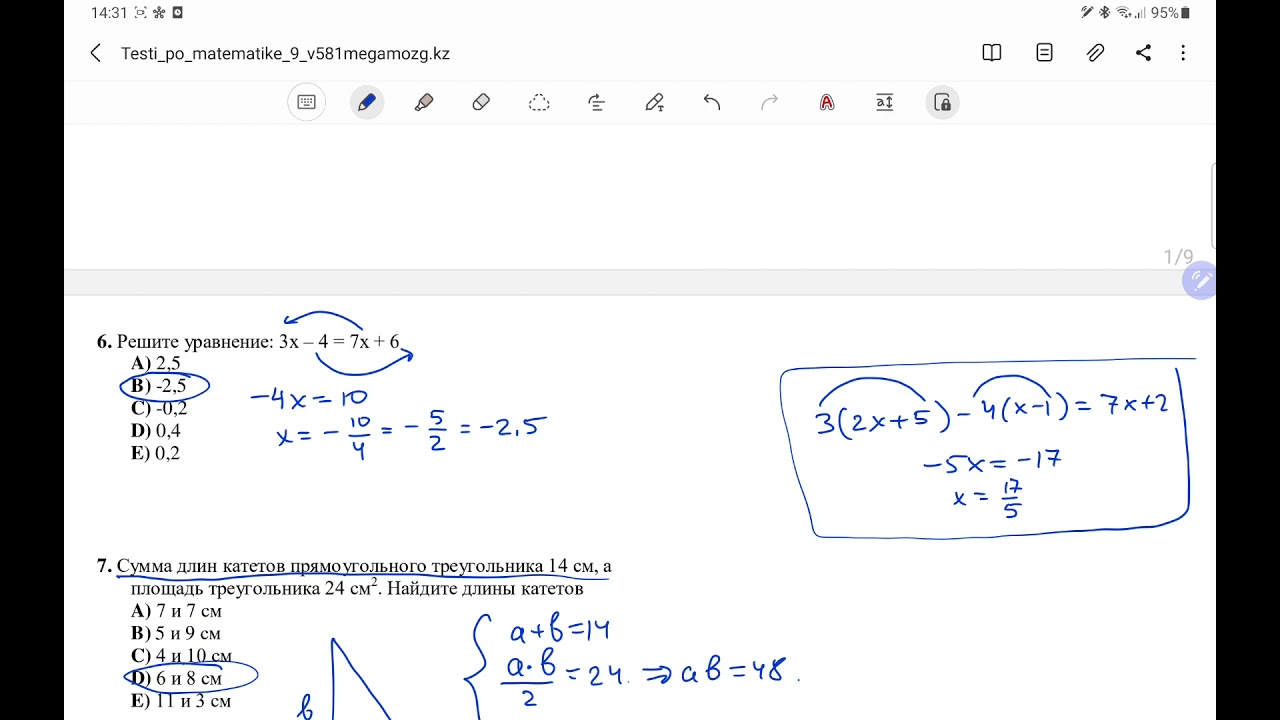Viewport: 1280px width, 720px height.
Task: Tap answer option E) 11 и 3 см
Action: 180,701
